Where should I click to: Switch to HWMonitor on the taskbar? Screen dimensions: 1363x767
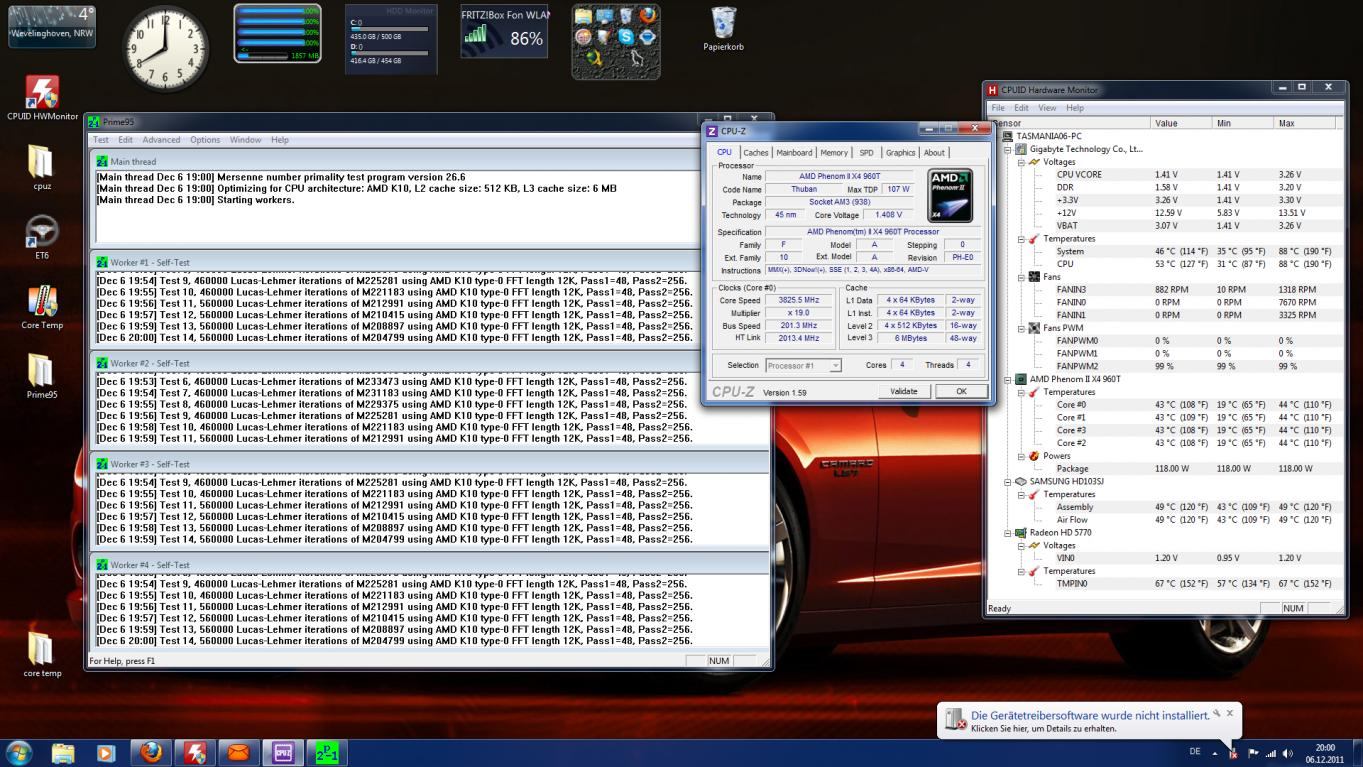pos(195,753)
